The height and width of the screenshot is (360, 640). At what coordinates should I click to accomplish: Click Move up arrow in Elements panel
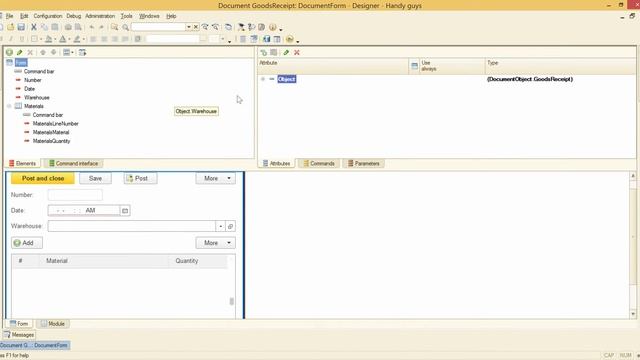tap(43, 52)
